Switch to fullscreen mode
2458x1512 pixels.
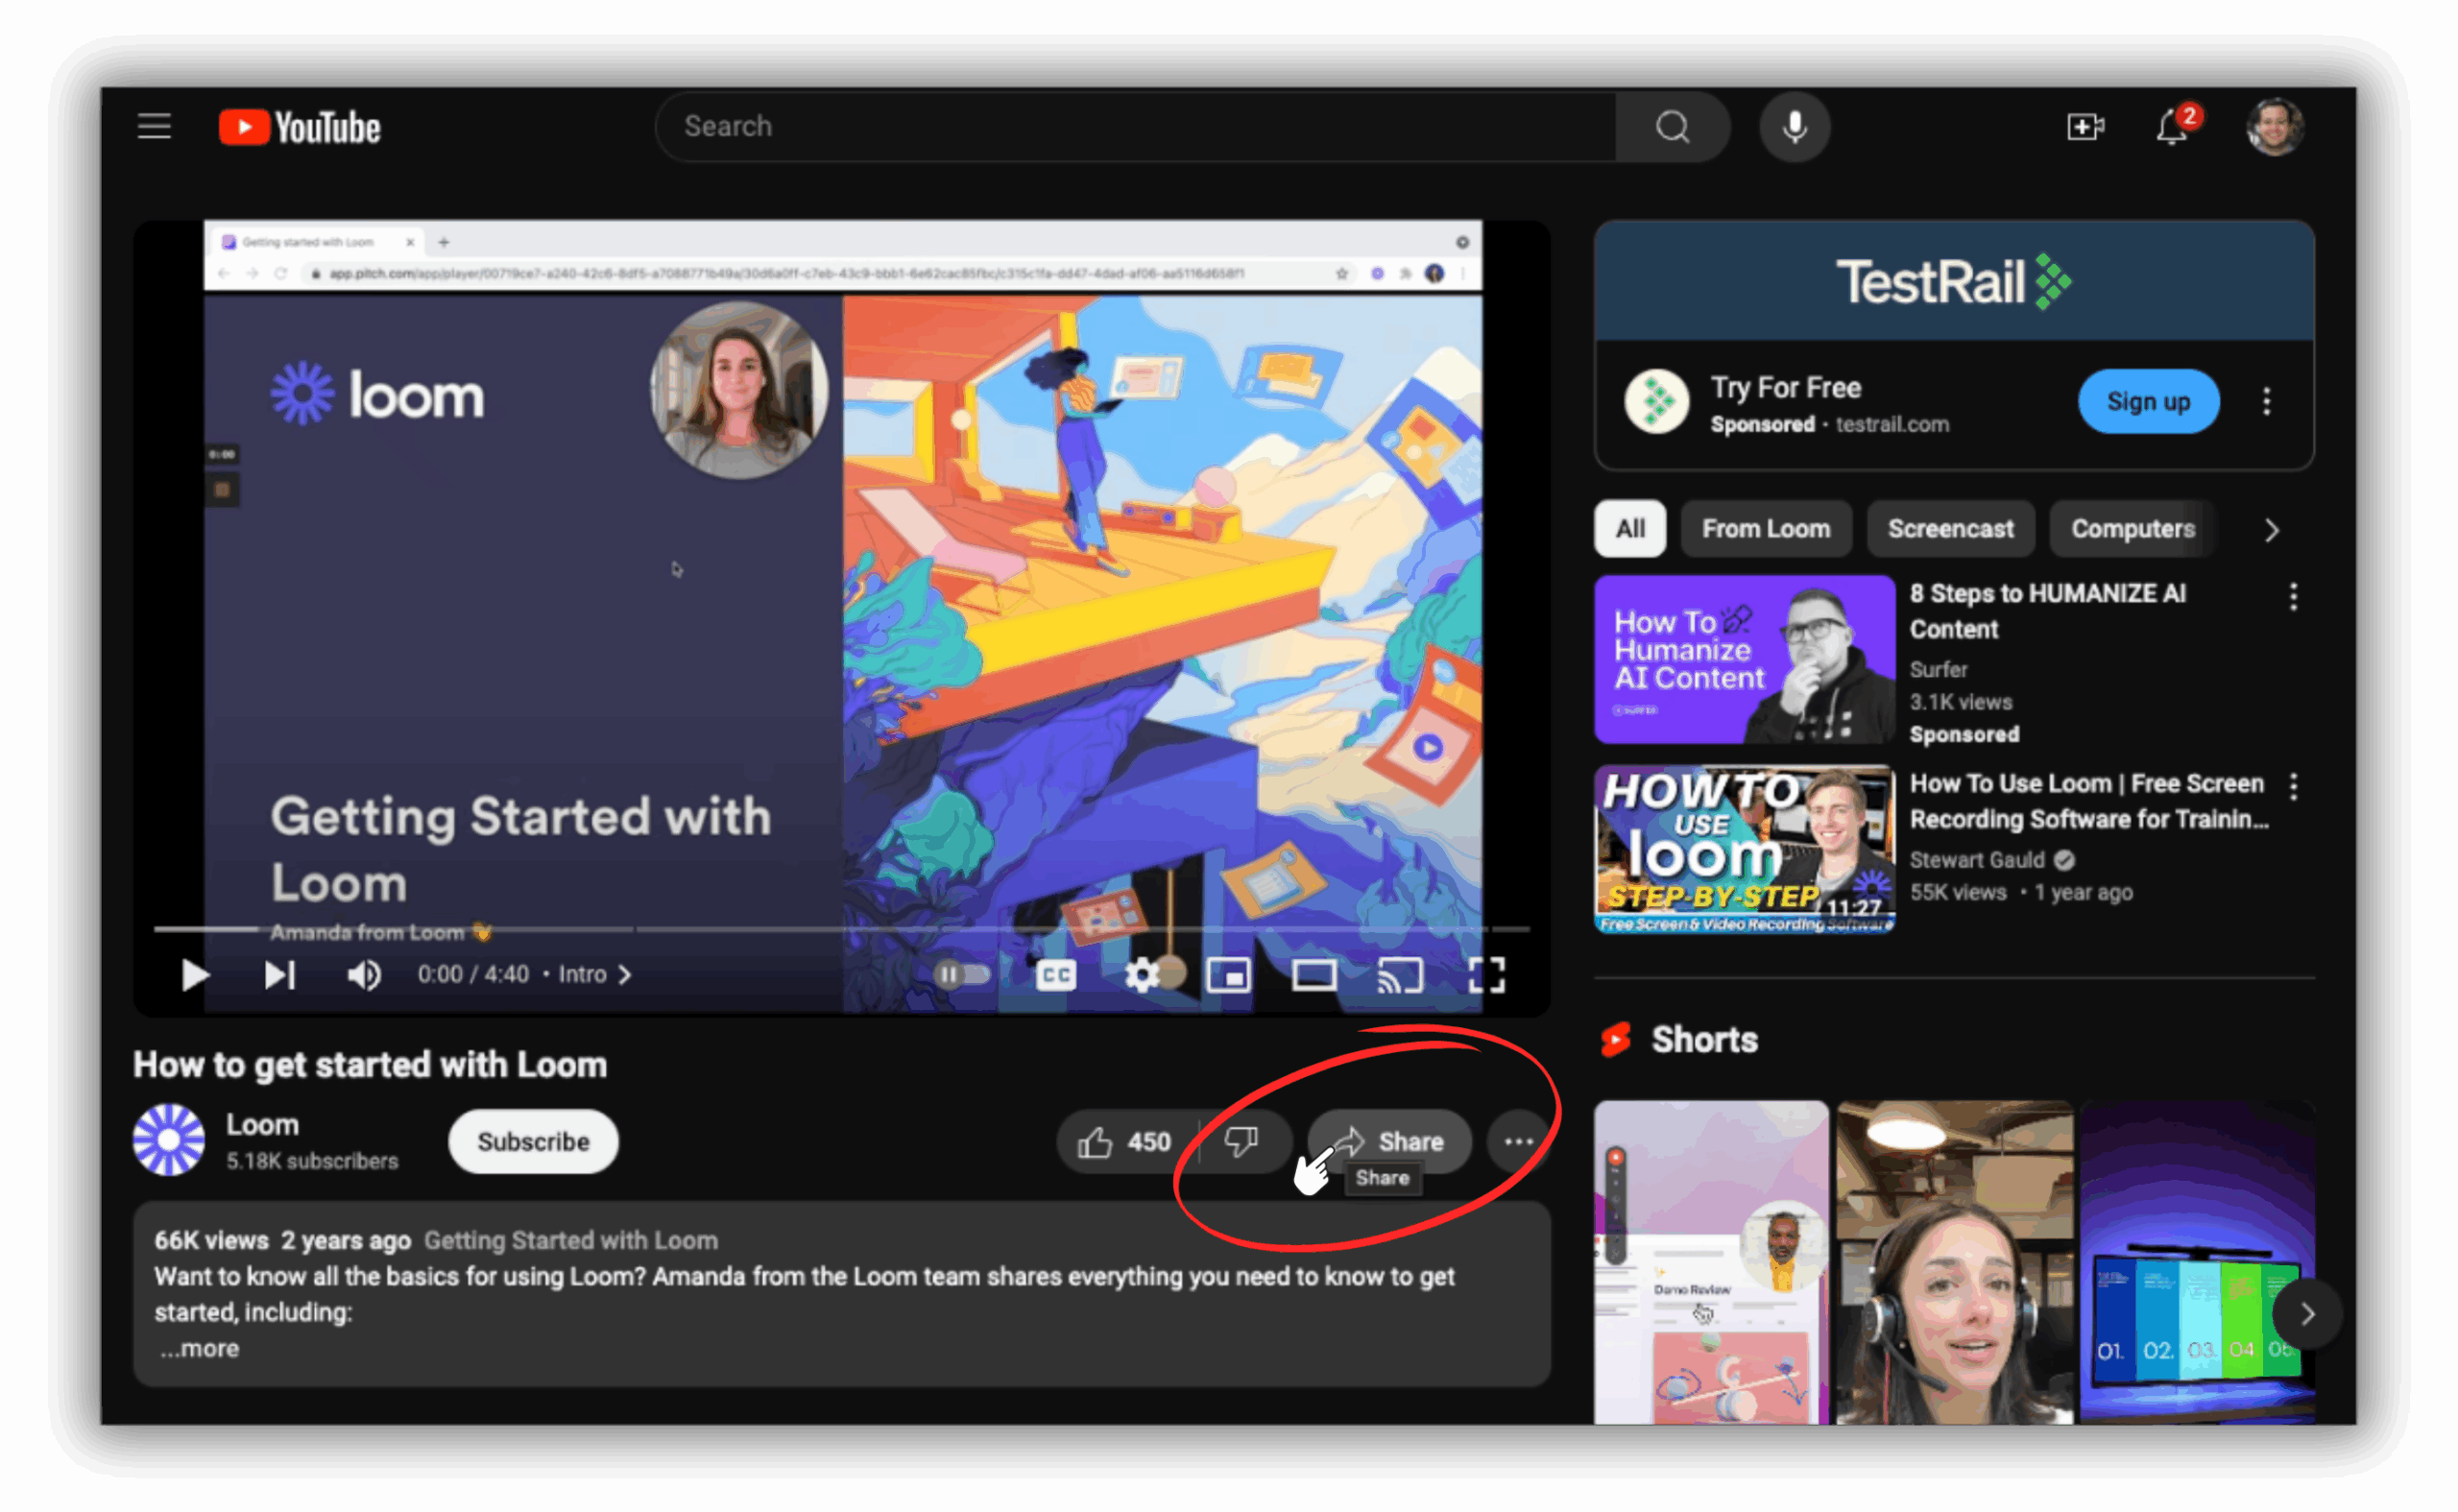coord(1489,975)
